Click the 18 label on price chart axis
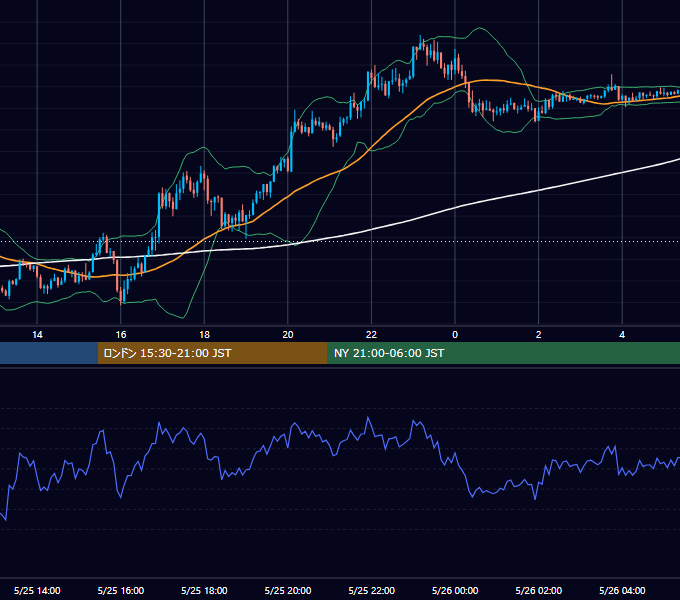 point(204,335)
